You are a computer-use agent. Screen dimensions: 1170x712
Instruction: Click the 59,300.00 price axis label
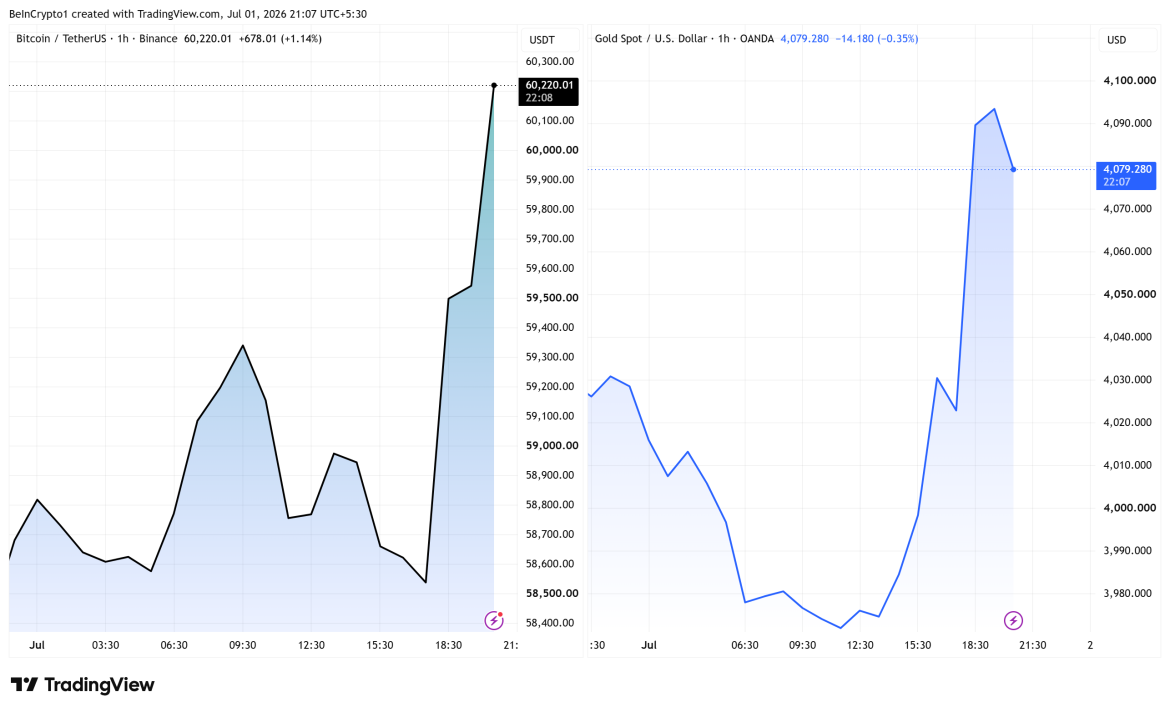[550, 357]
